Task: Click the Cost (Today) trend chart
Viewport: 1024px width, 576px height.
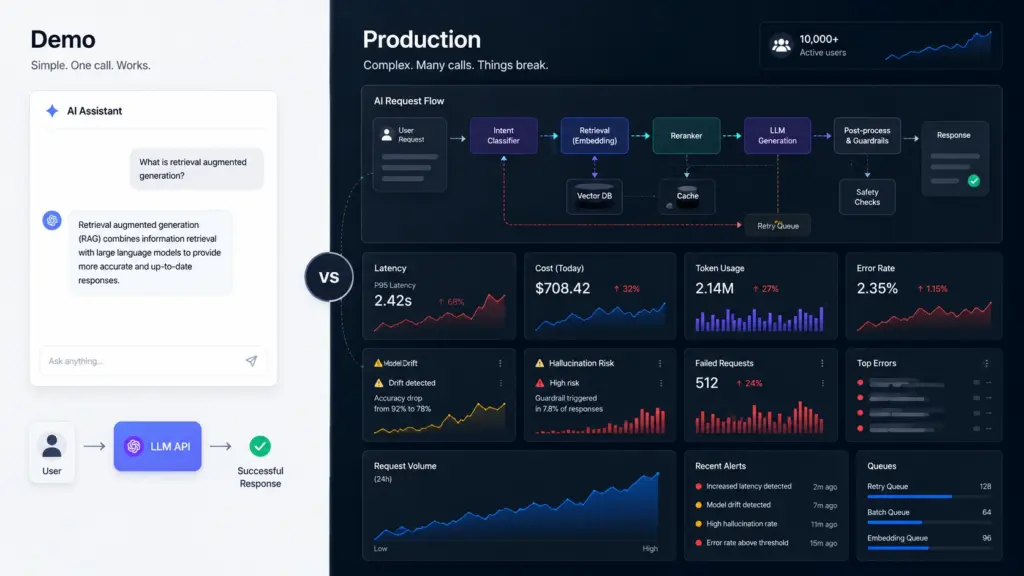Action: coord(600,316)
